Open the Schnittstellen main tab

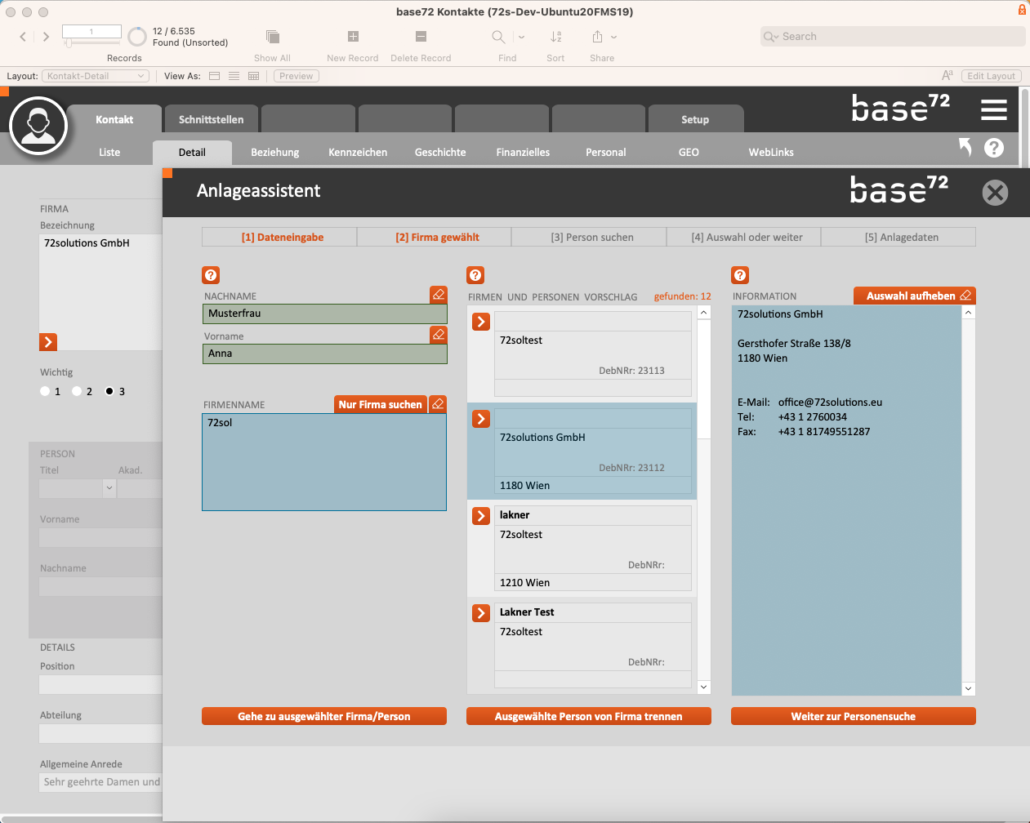pyautogui.click(x=211, y=120)
